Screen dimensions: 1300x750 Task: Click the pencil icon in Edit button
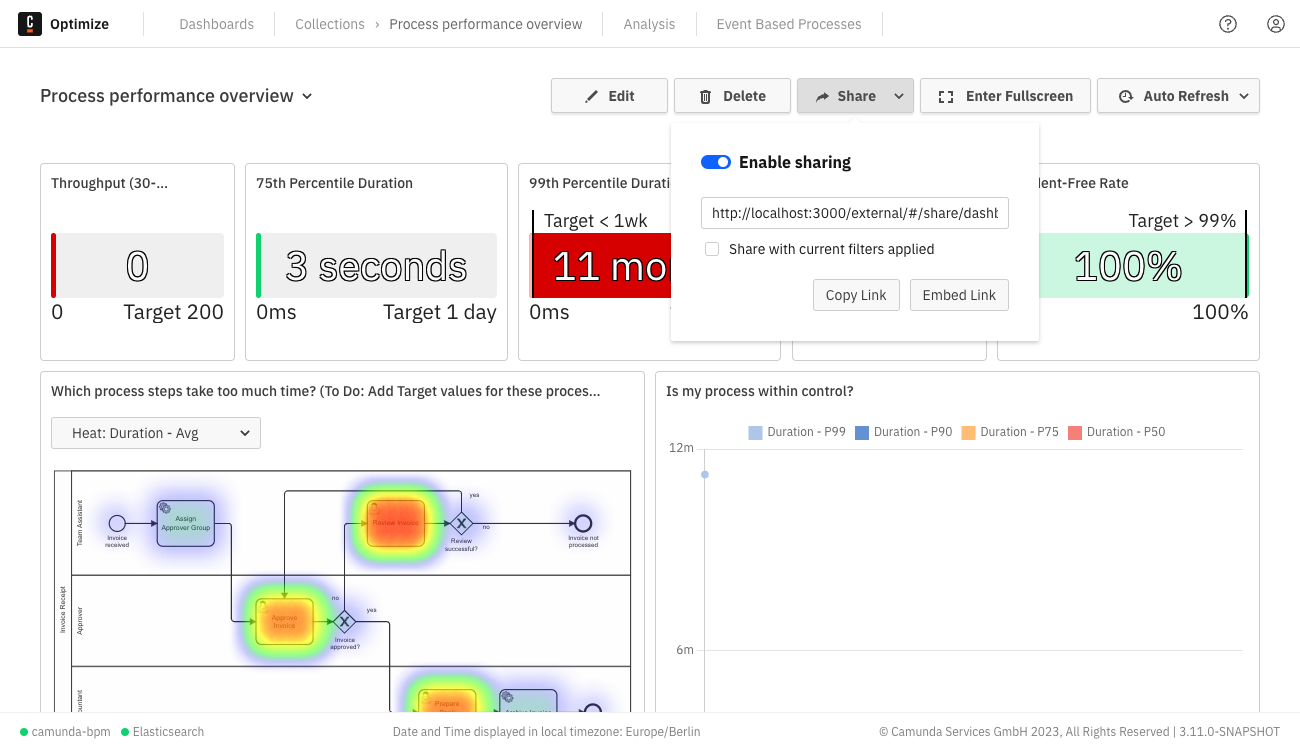591,96
